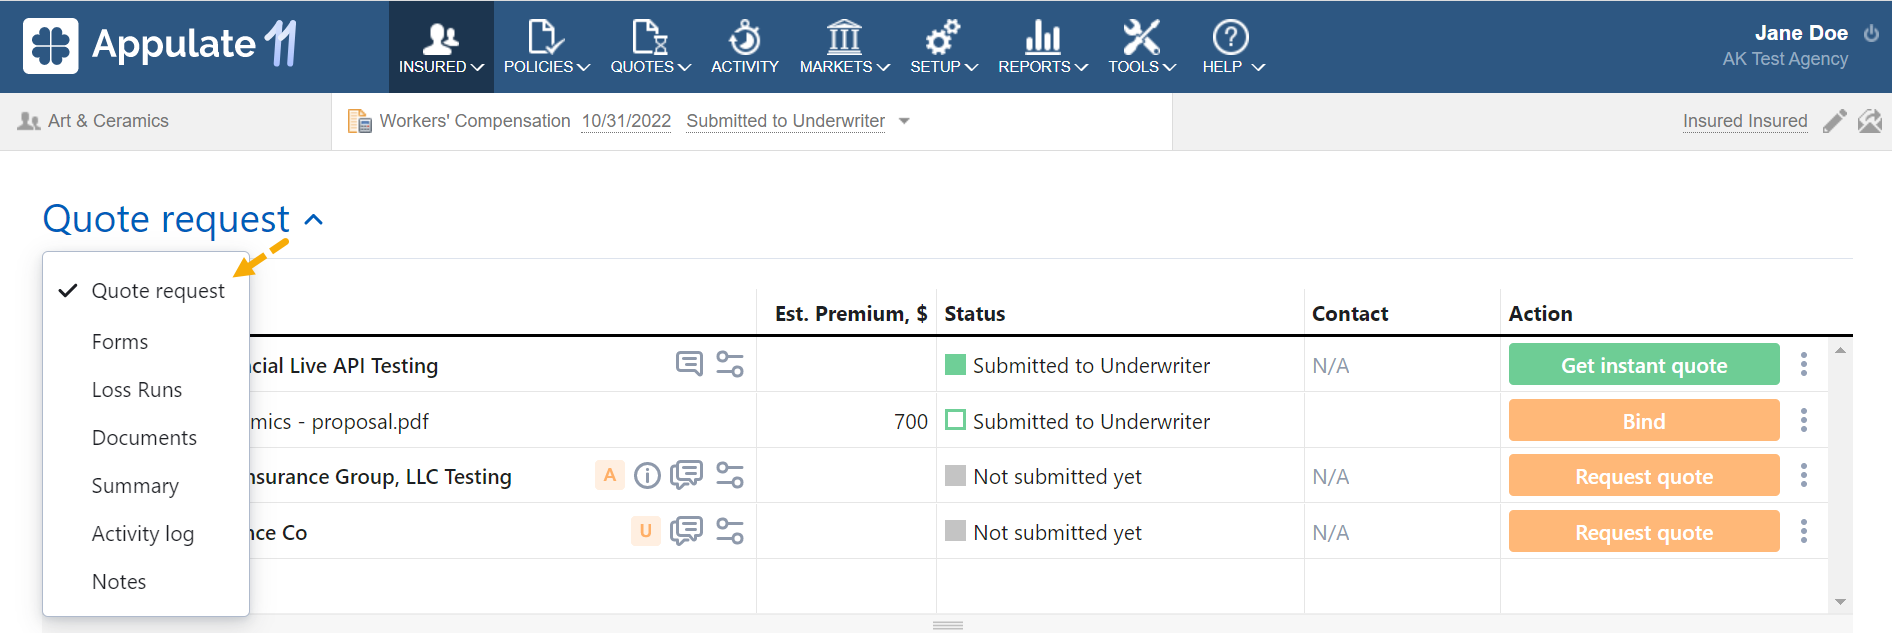Open the Submitted to Underwriter status dropdown arrow

tap(904, 121)
